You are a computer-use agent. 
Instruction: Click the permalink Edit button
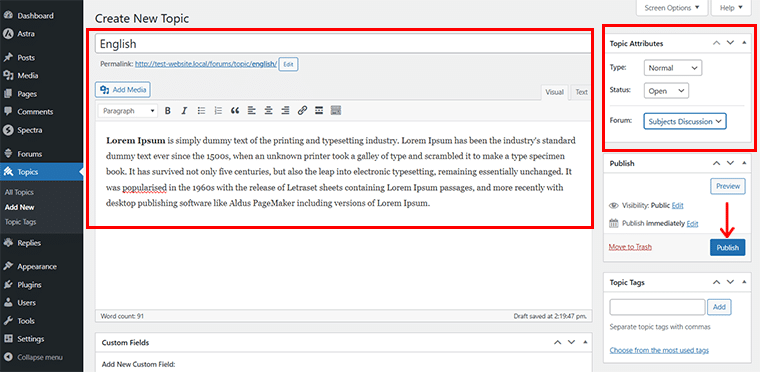288,64
